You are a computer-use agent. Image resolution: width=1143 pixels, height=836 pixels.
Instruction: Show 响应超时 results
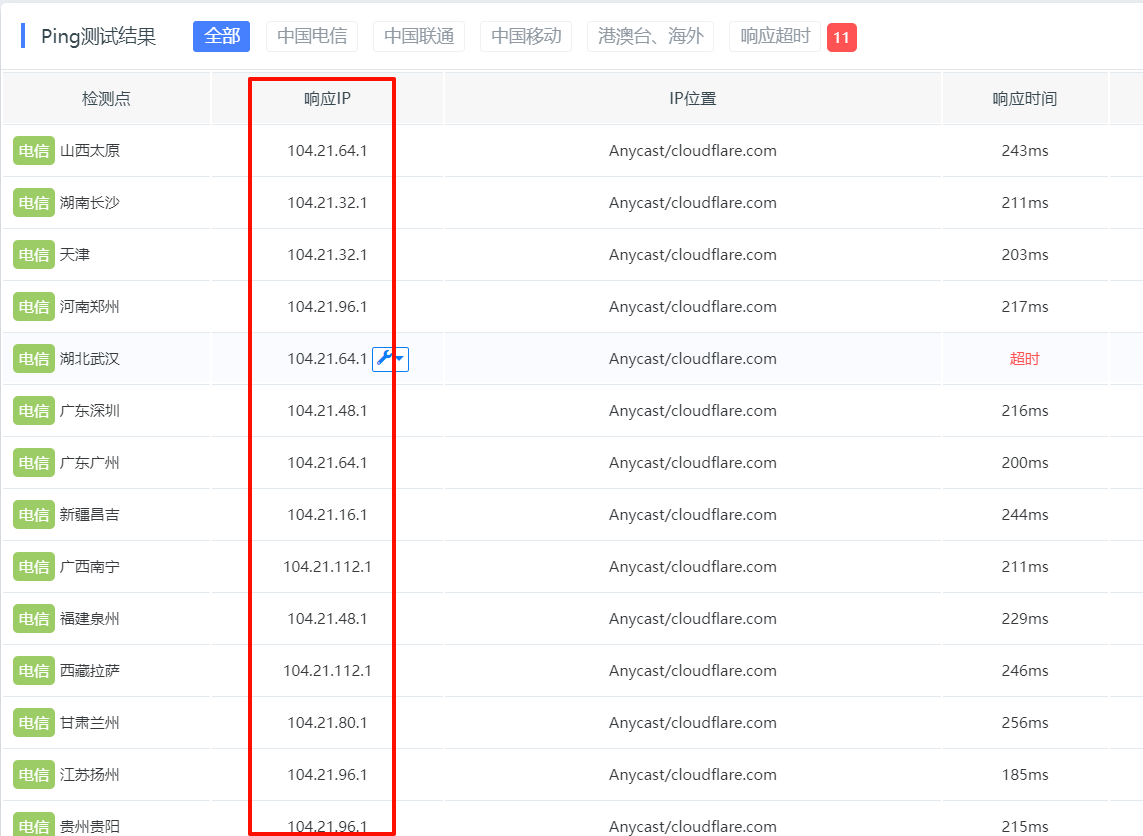coord(775,36)
